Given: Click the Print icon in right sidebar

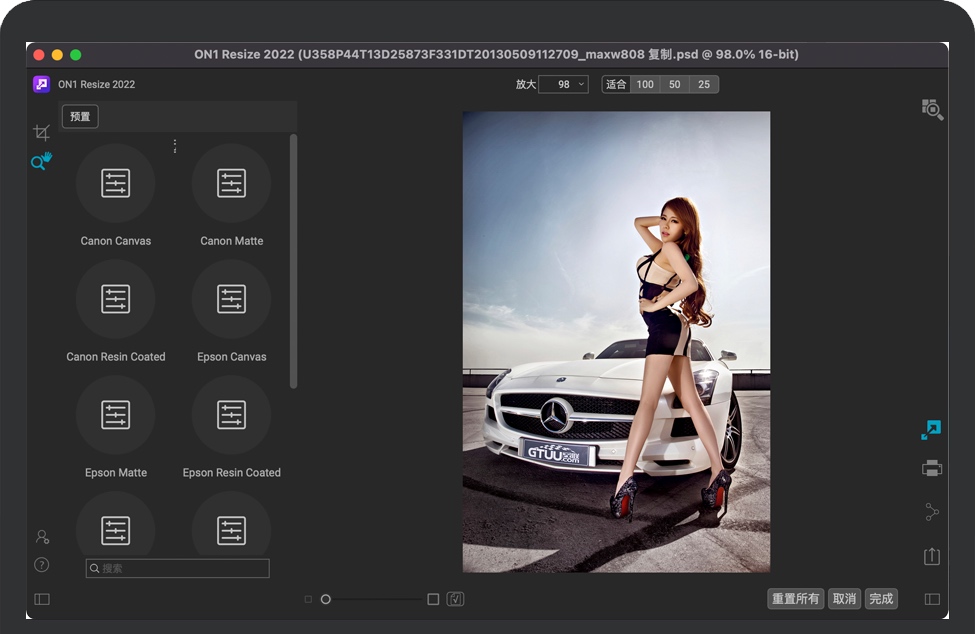Looking at the screenshot, I should point(932,468).
